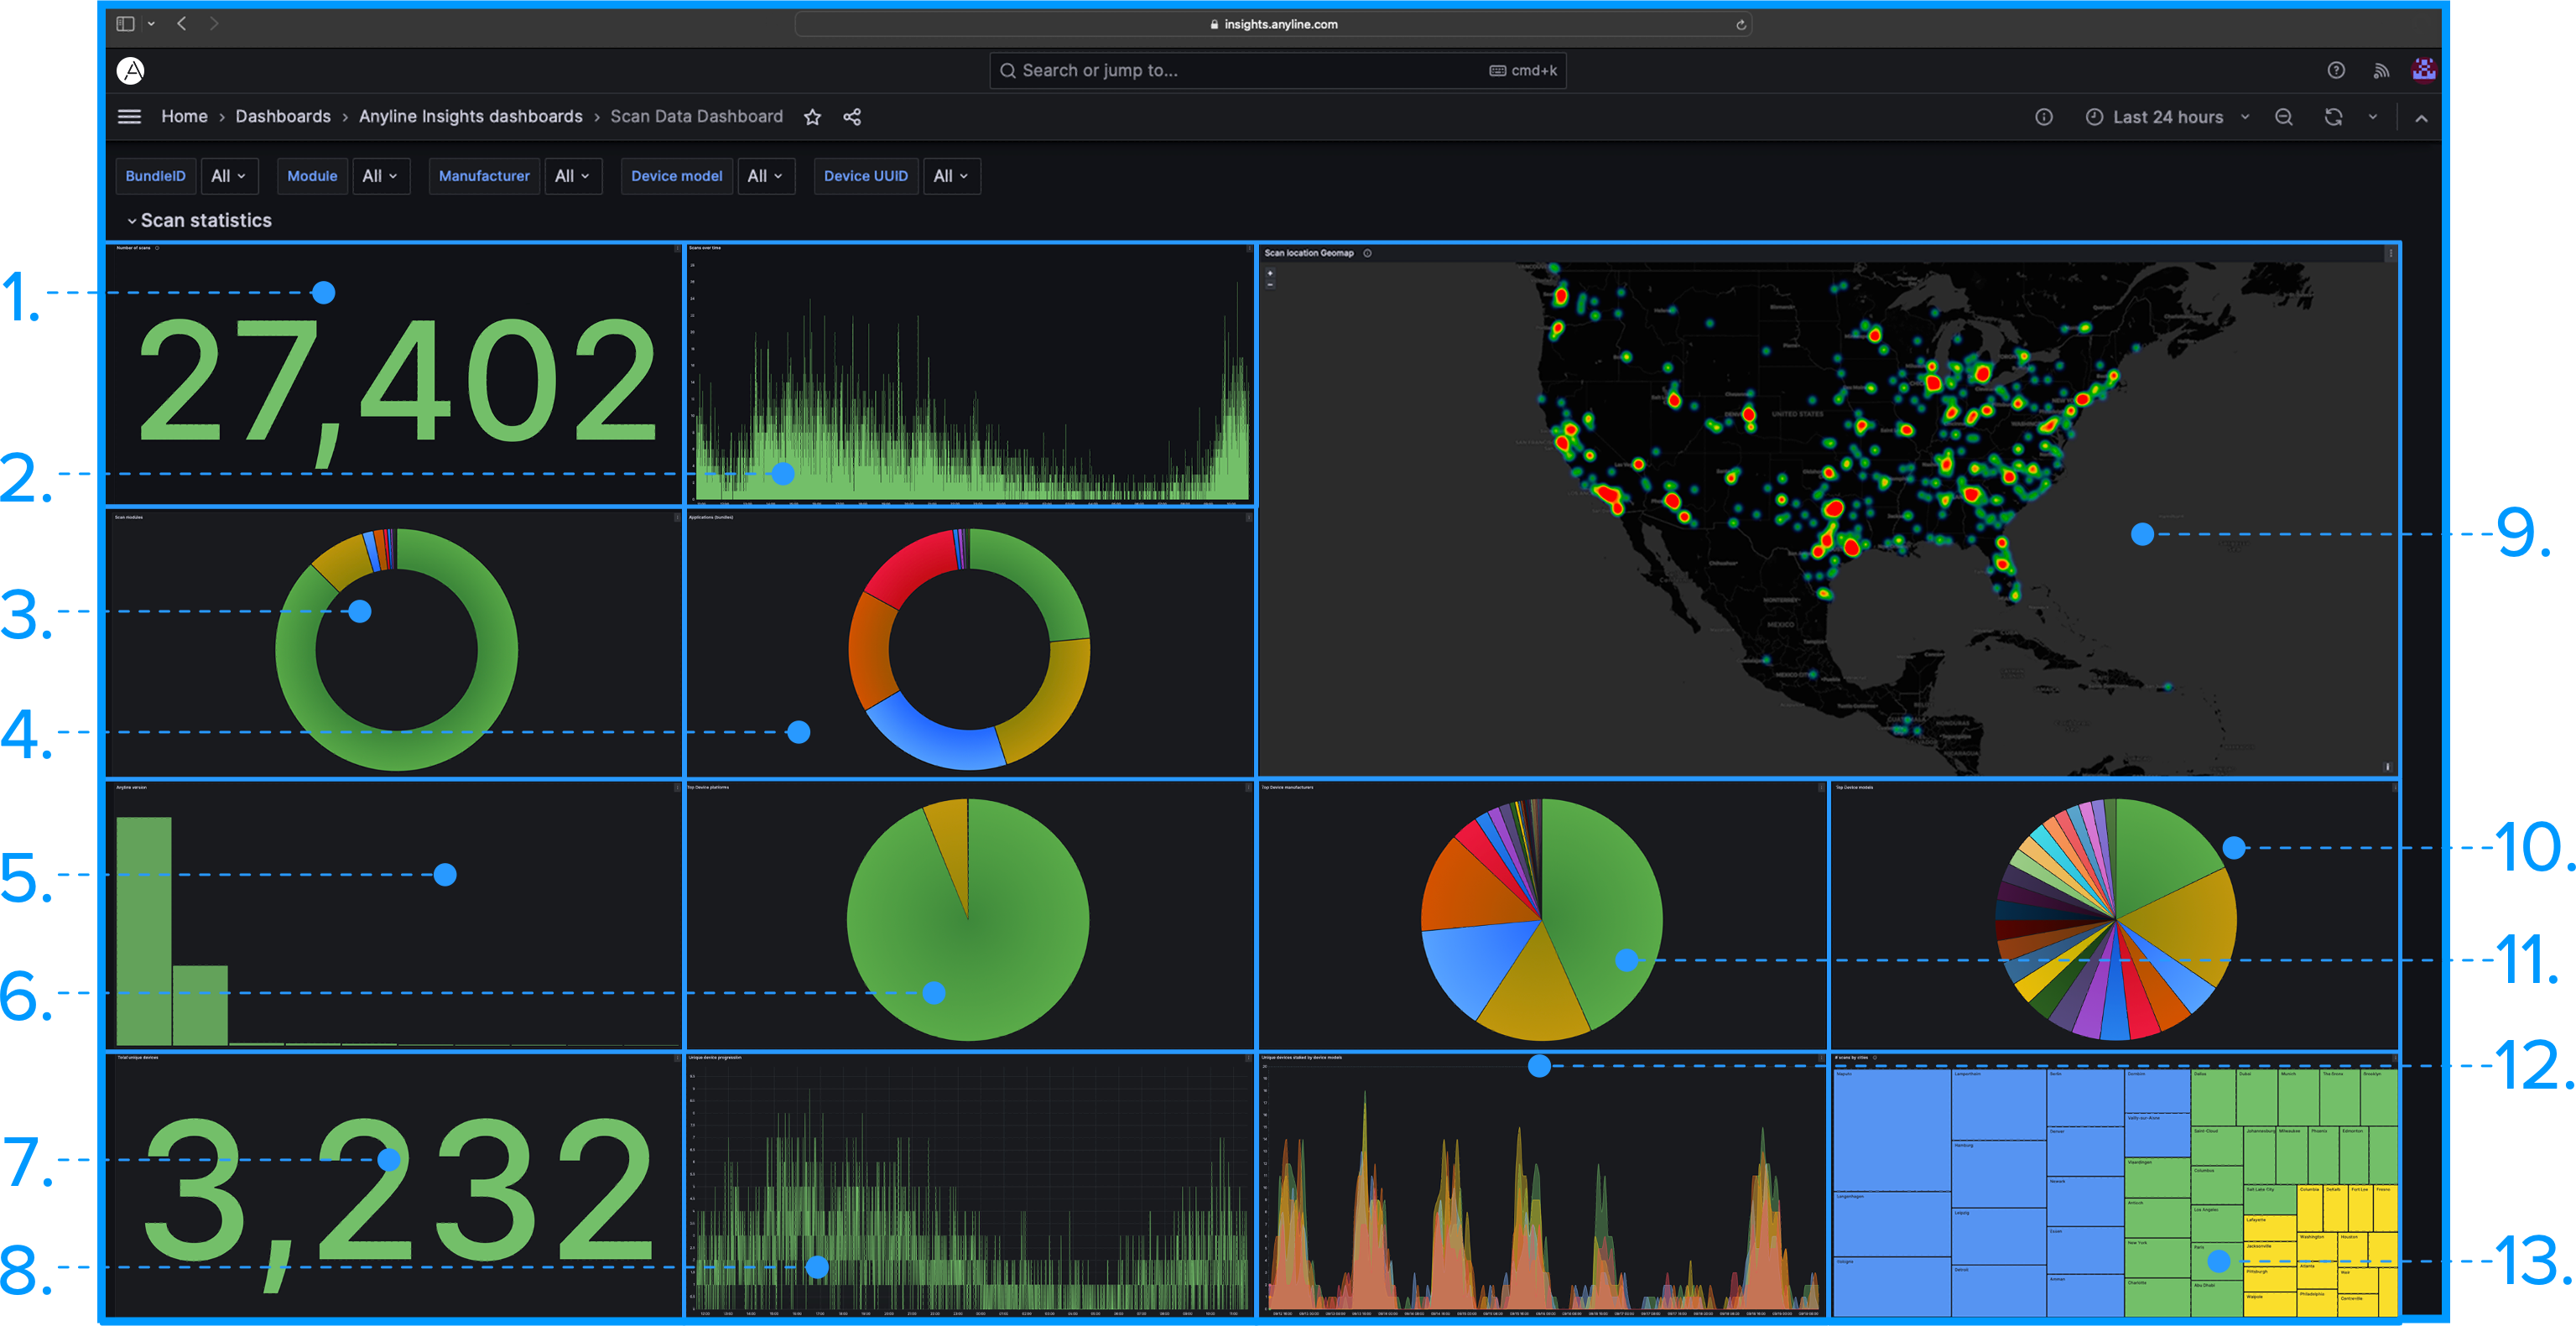Open the user avatar profile menu
Viewport: 2576px width, 1326px height.
[x=2423, y=69]
